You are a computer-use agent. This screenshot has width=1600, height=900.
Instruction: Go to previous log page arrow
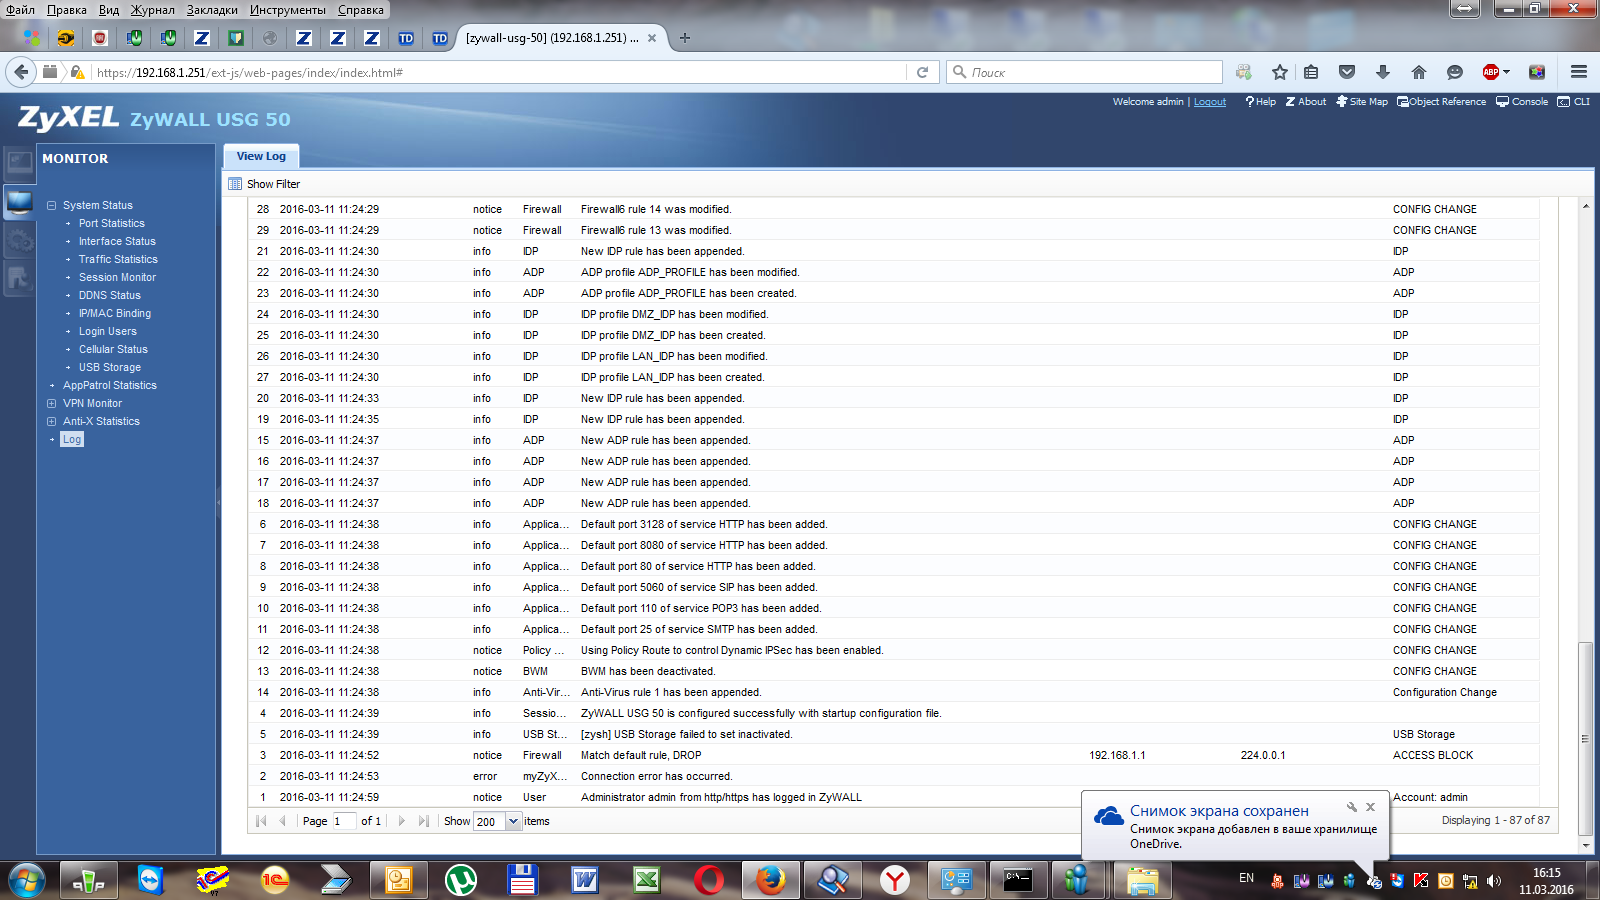tap(282, 821)
